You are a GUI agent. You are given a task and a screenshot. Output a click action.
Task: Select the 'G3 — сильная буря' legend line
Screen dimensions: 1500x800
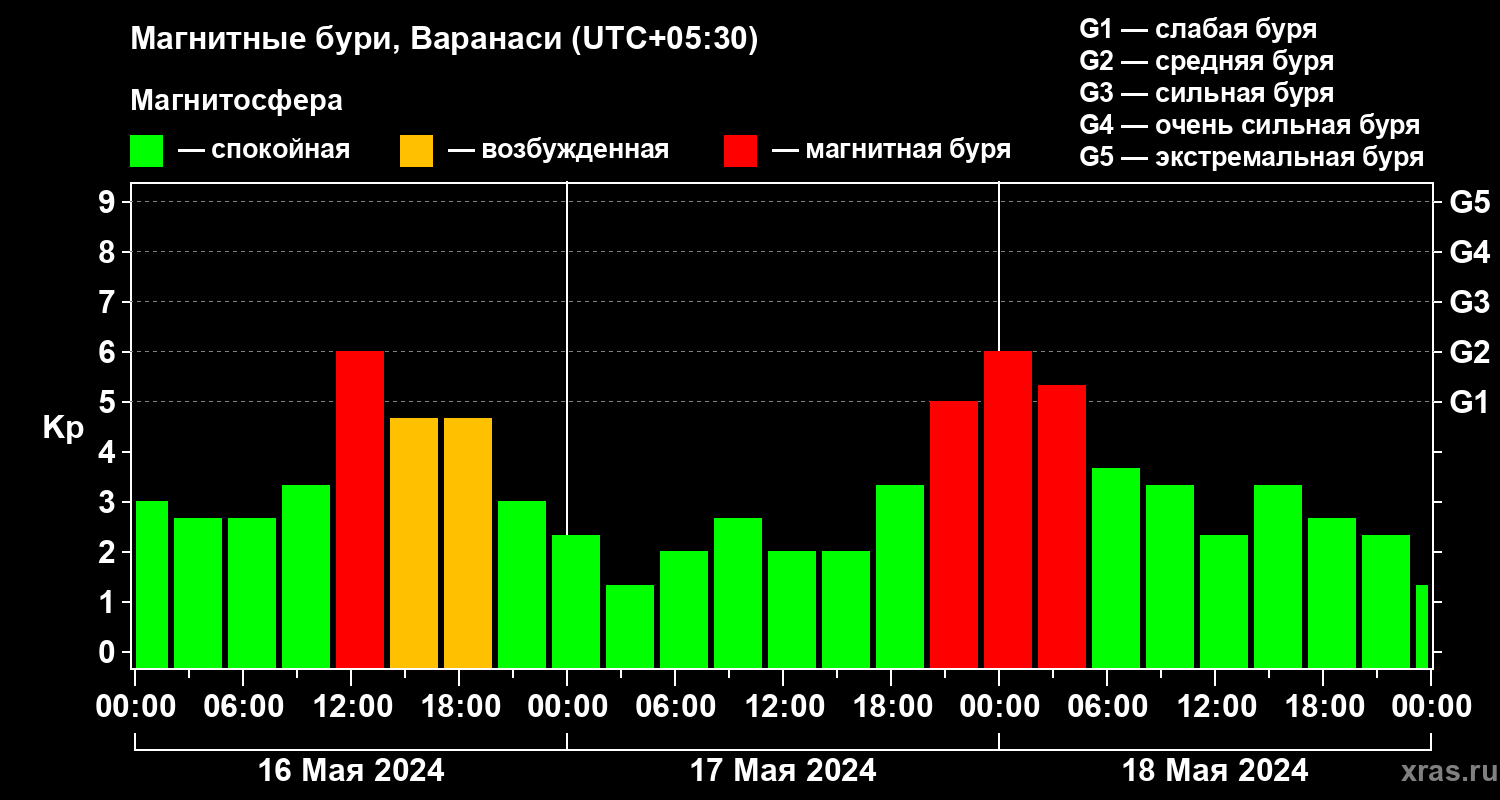tap(1206, 93)
